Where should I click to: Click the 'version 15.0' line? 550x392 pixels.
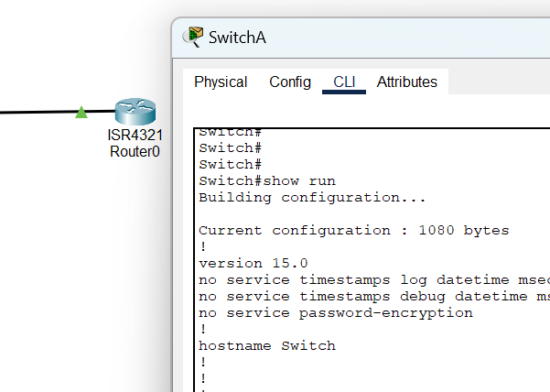tap(253, 263)
